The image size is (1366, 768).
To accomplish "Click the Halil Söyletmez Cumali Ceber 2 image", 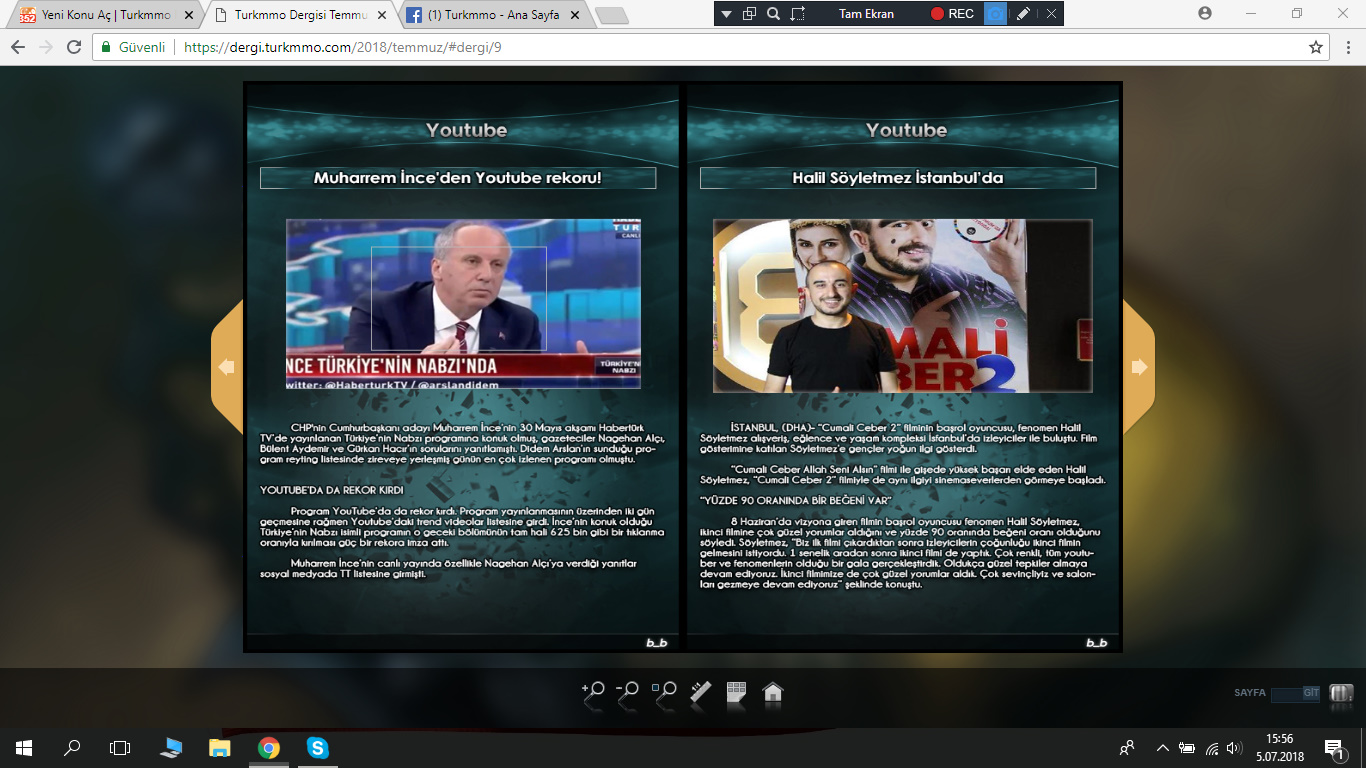I will pos(902,305).
